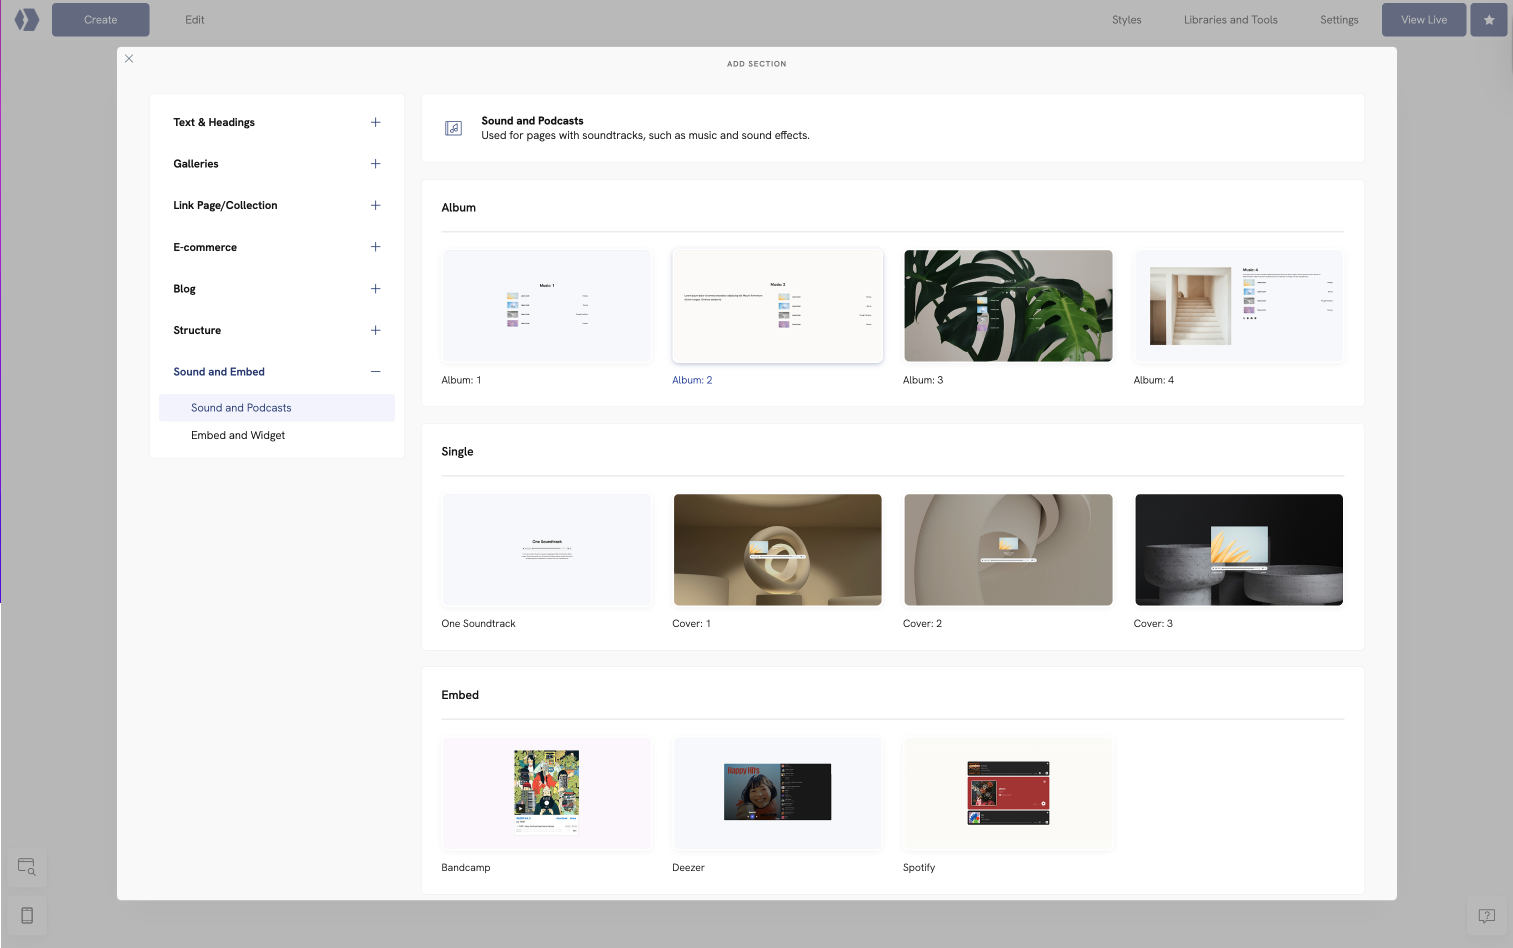The width and height of the screenshot is (1513, 948).
Task: Expand the Blog category
Action: point(375,288)
